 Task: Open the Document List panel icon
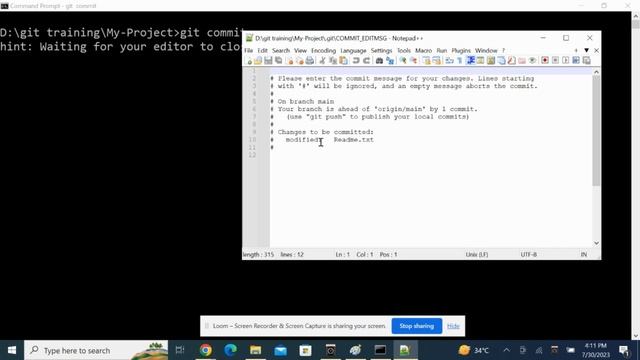tap(501, 61)
